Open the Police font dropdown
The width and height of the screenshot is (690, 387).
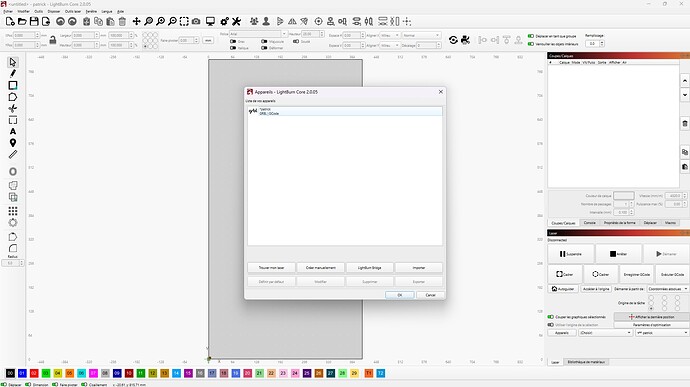click(x=258, y=34)
